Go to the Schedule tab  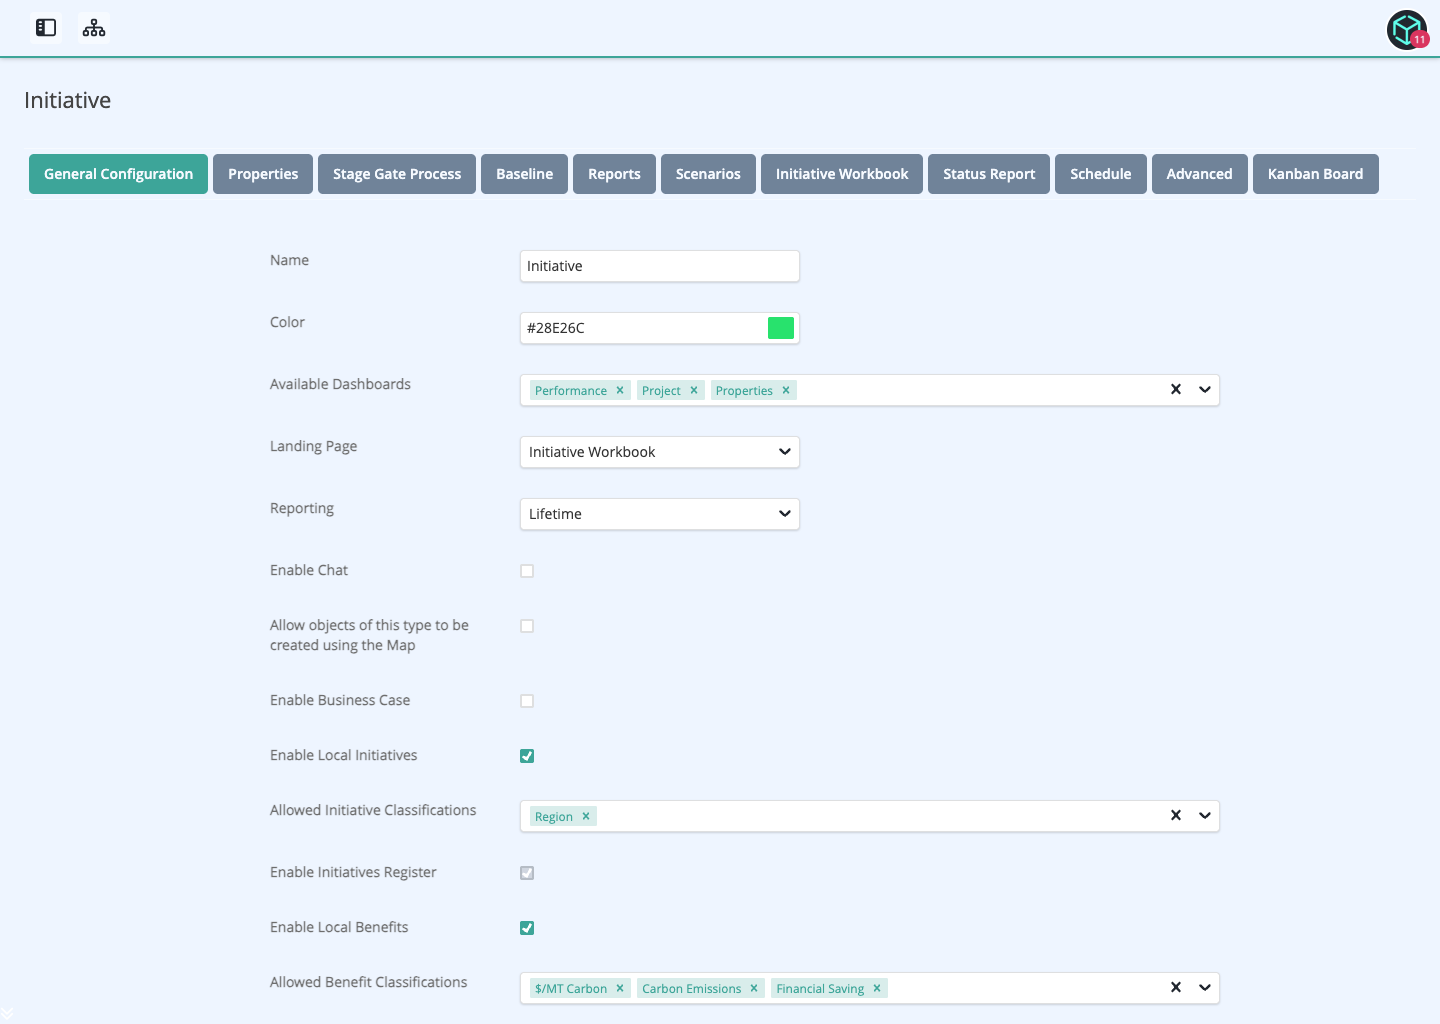click(x=1101, y=174)
